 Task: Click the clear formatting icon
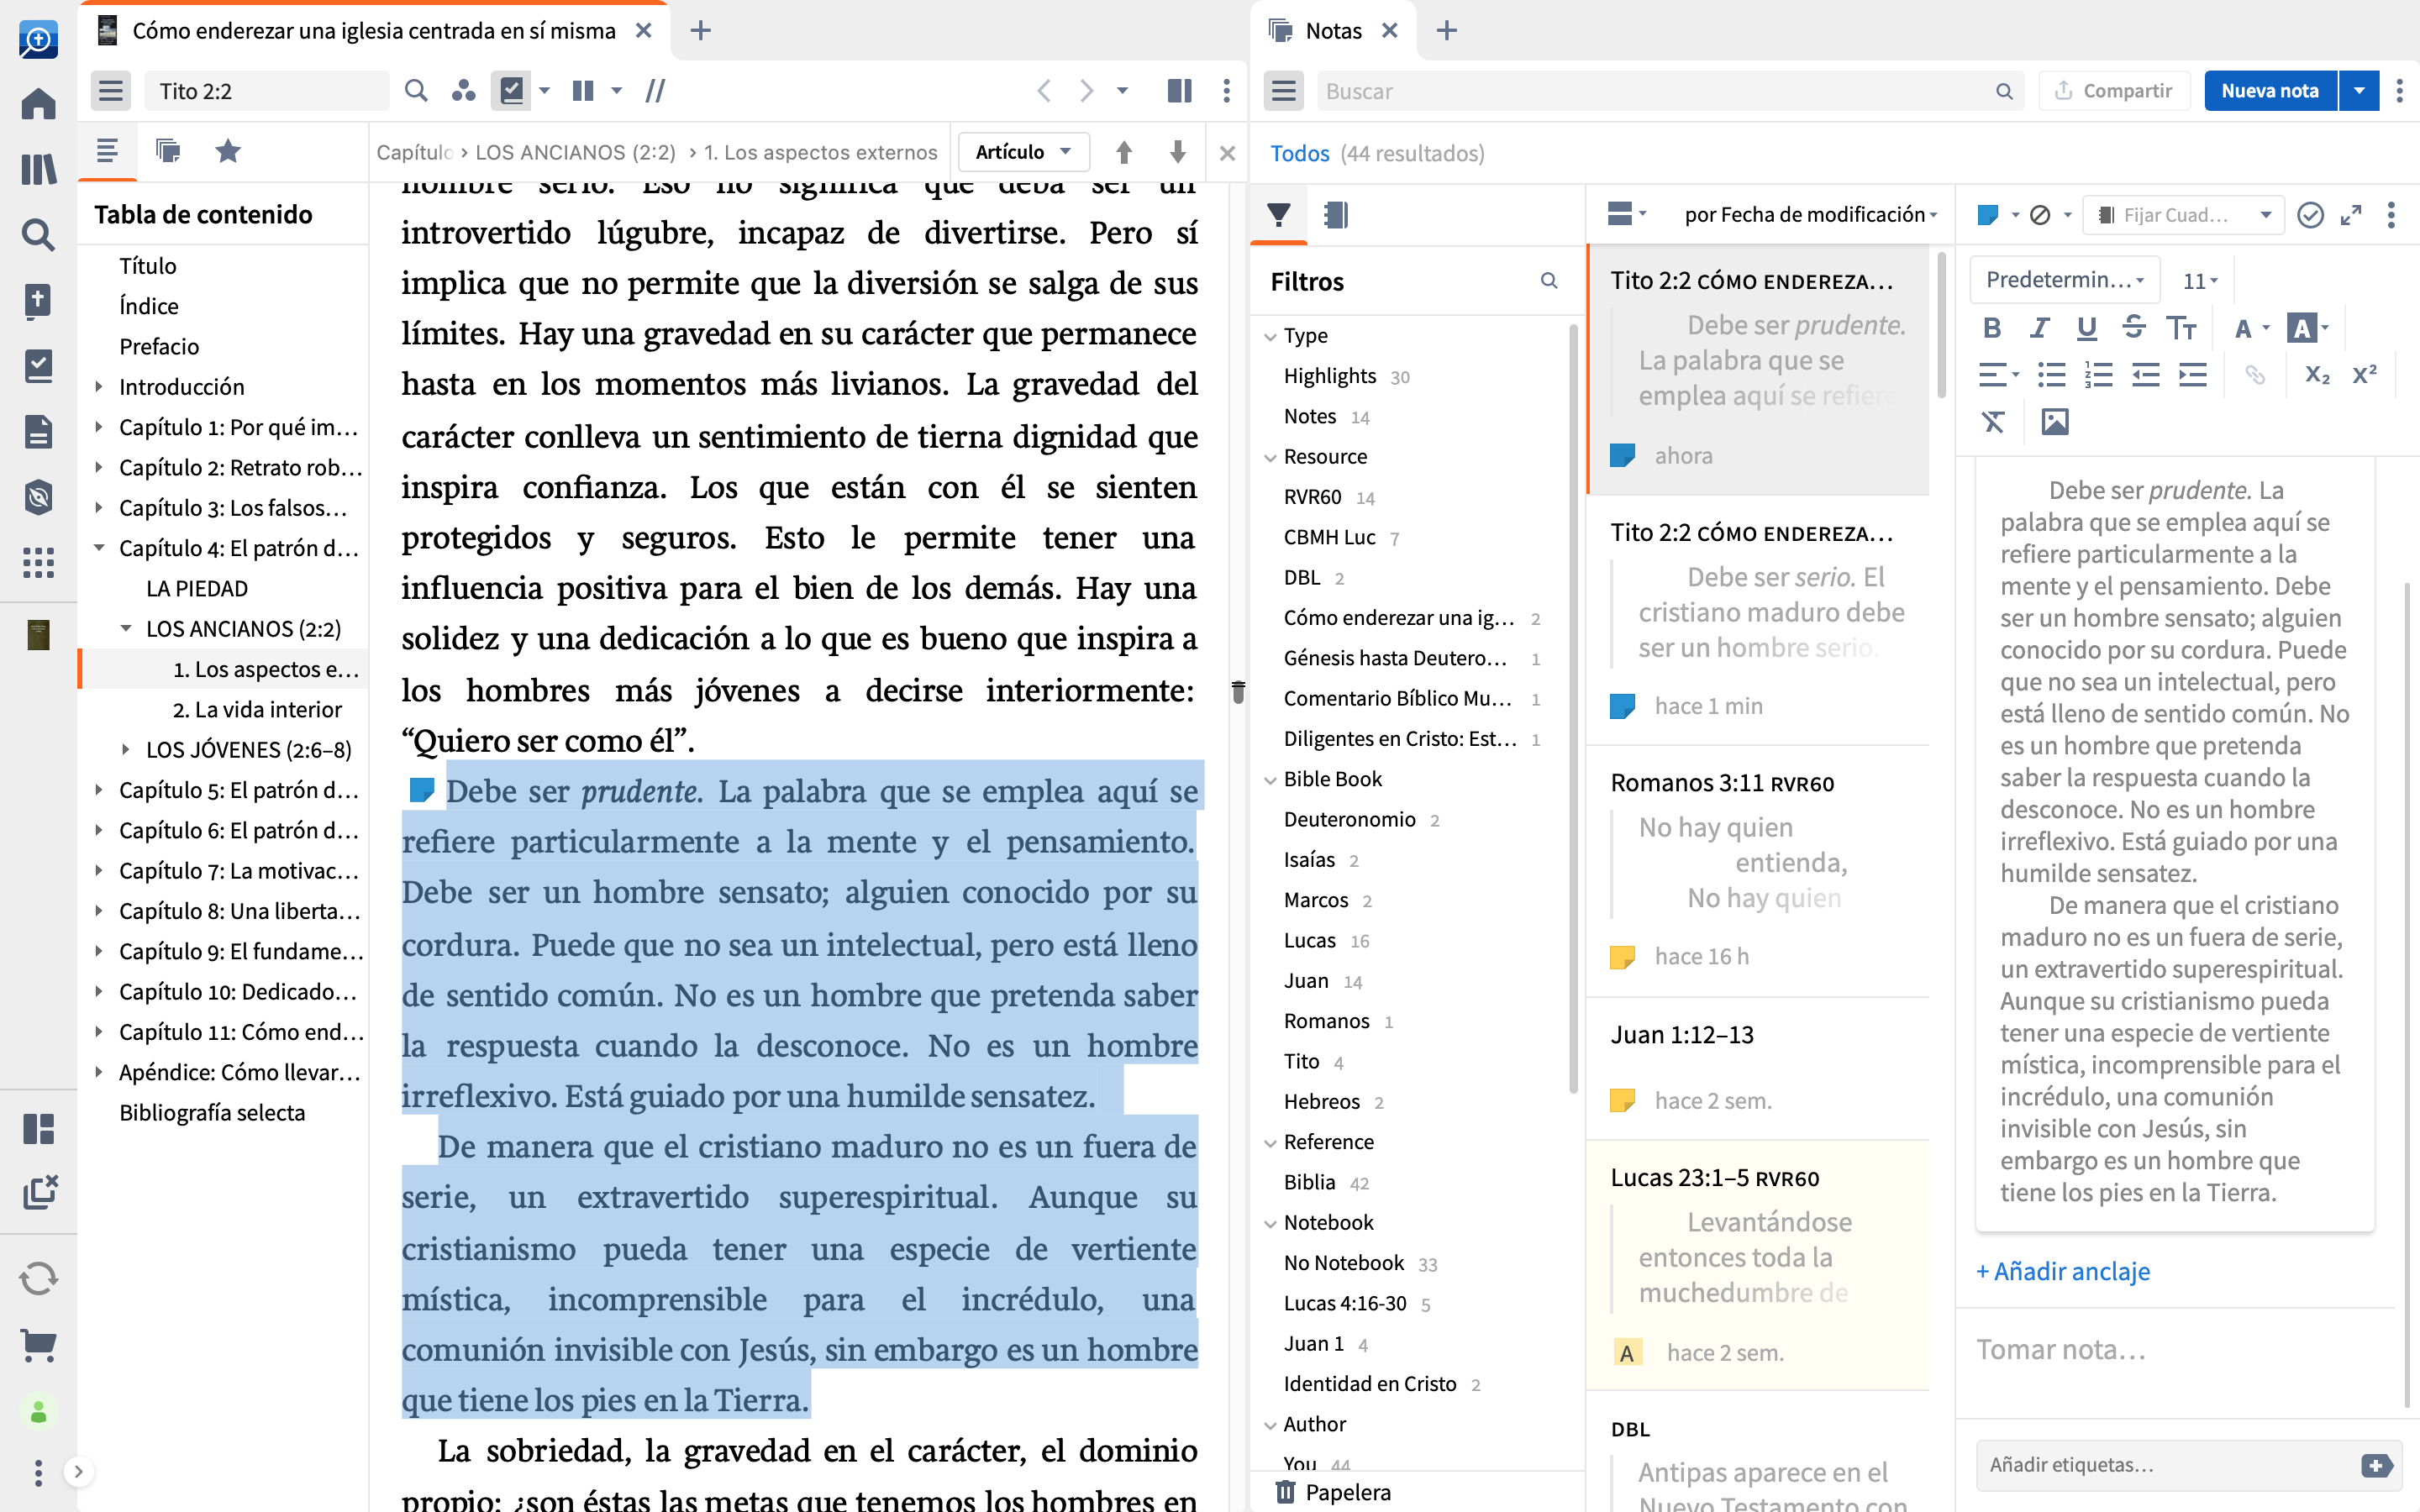coord(1993,422)
